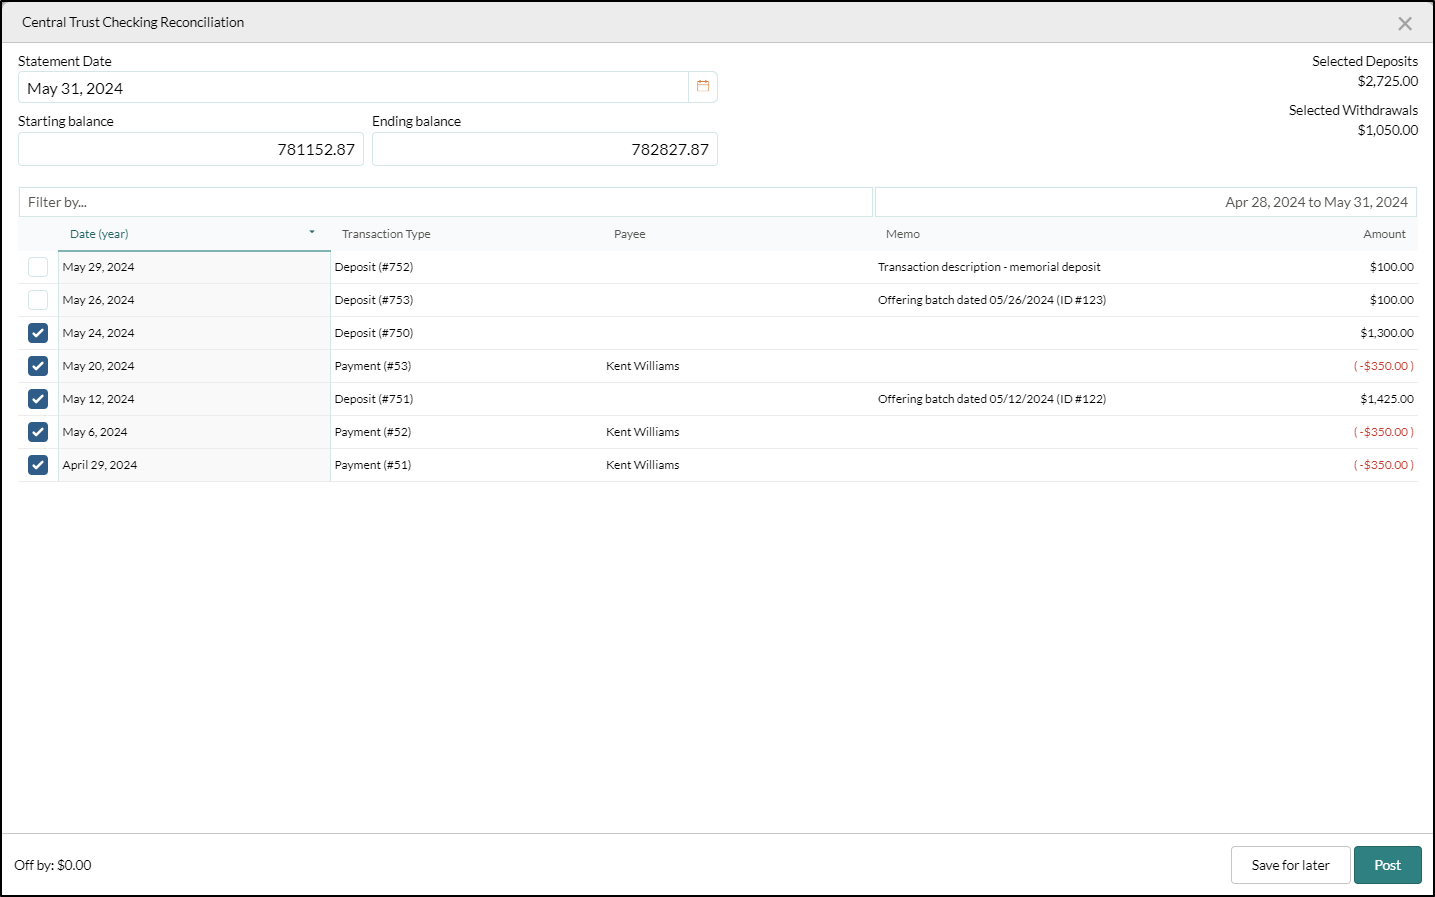Select Deposit (#751) cell

[x=374, y=399]
